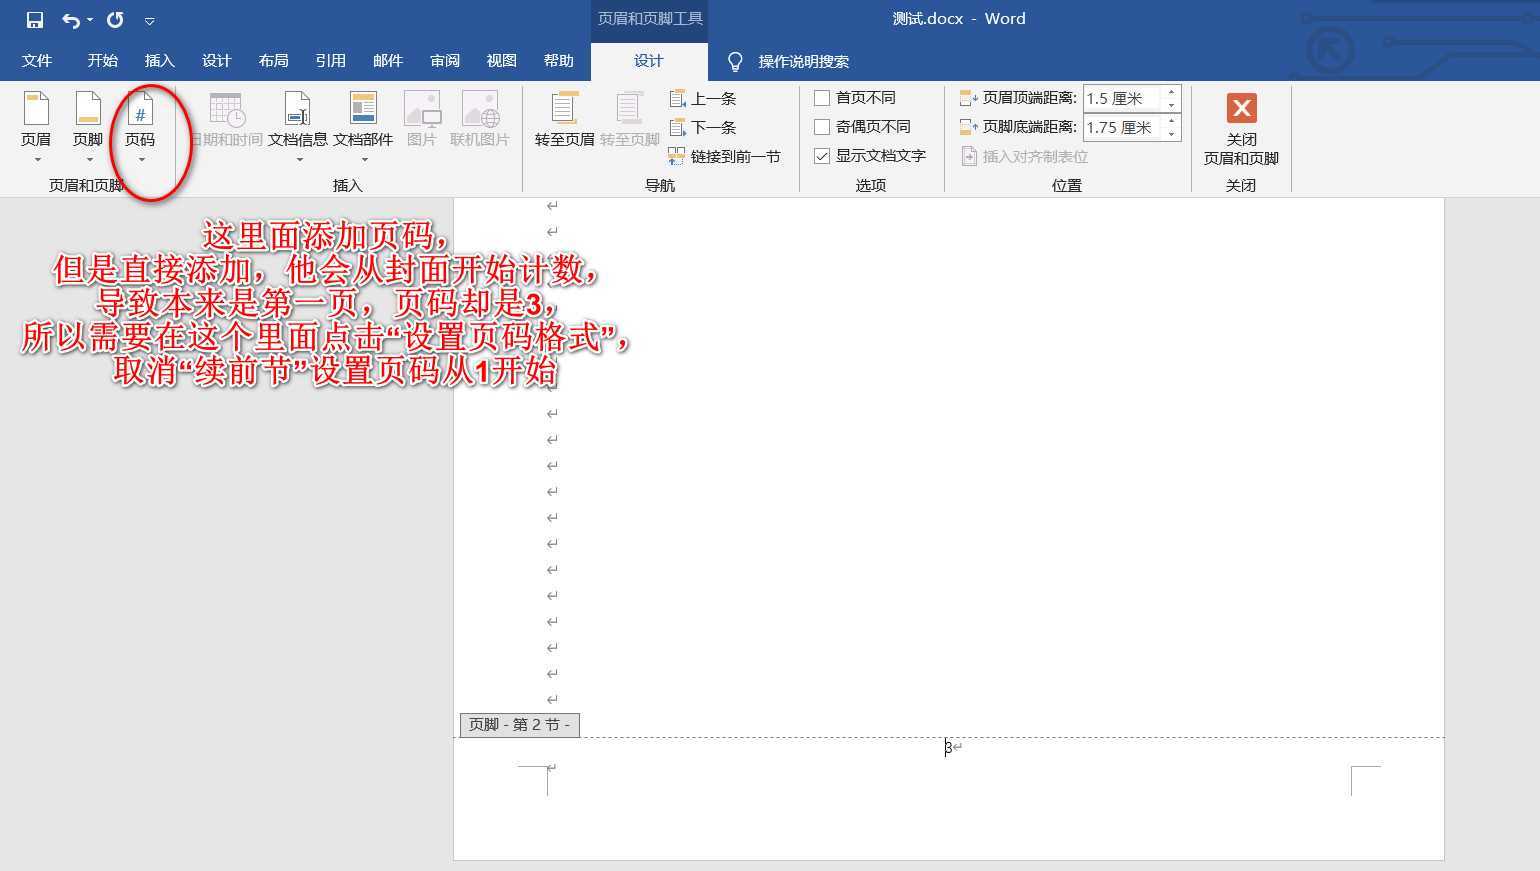
Task: Close header and footer with 关闭页眉和页脚
Action: coord(1241,129)
